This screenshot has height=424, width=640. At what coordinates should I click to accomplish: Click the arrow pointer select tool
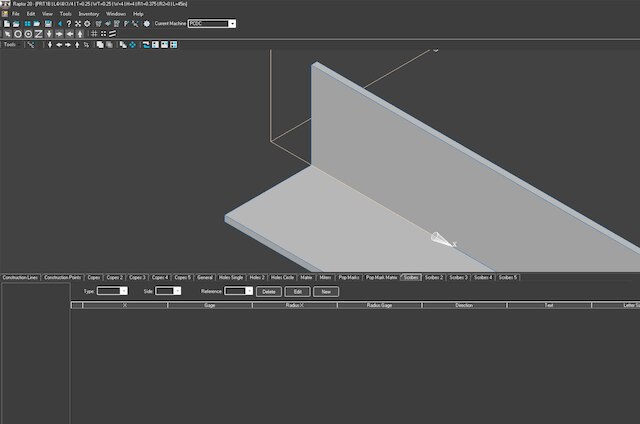point(7,33)
